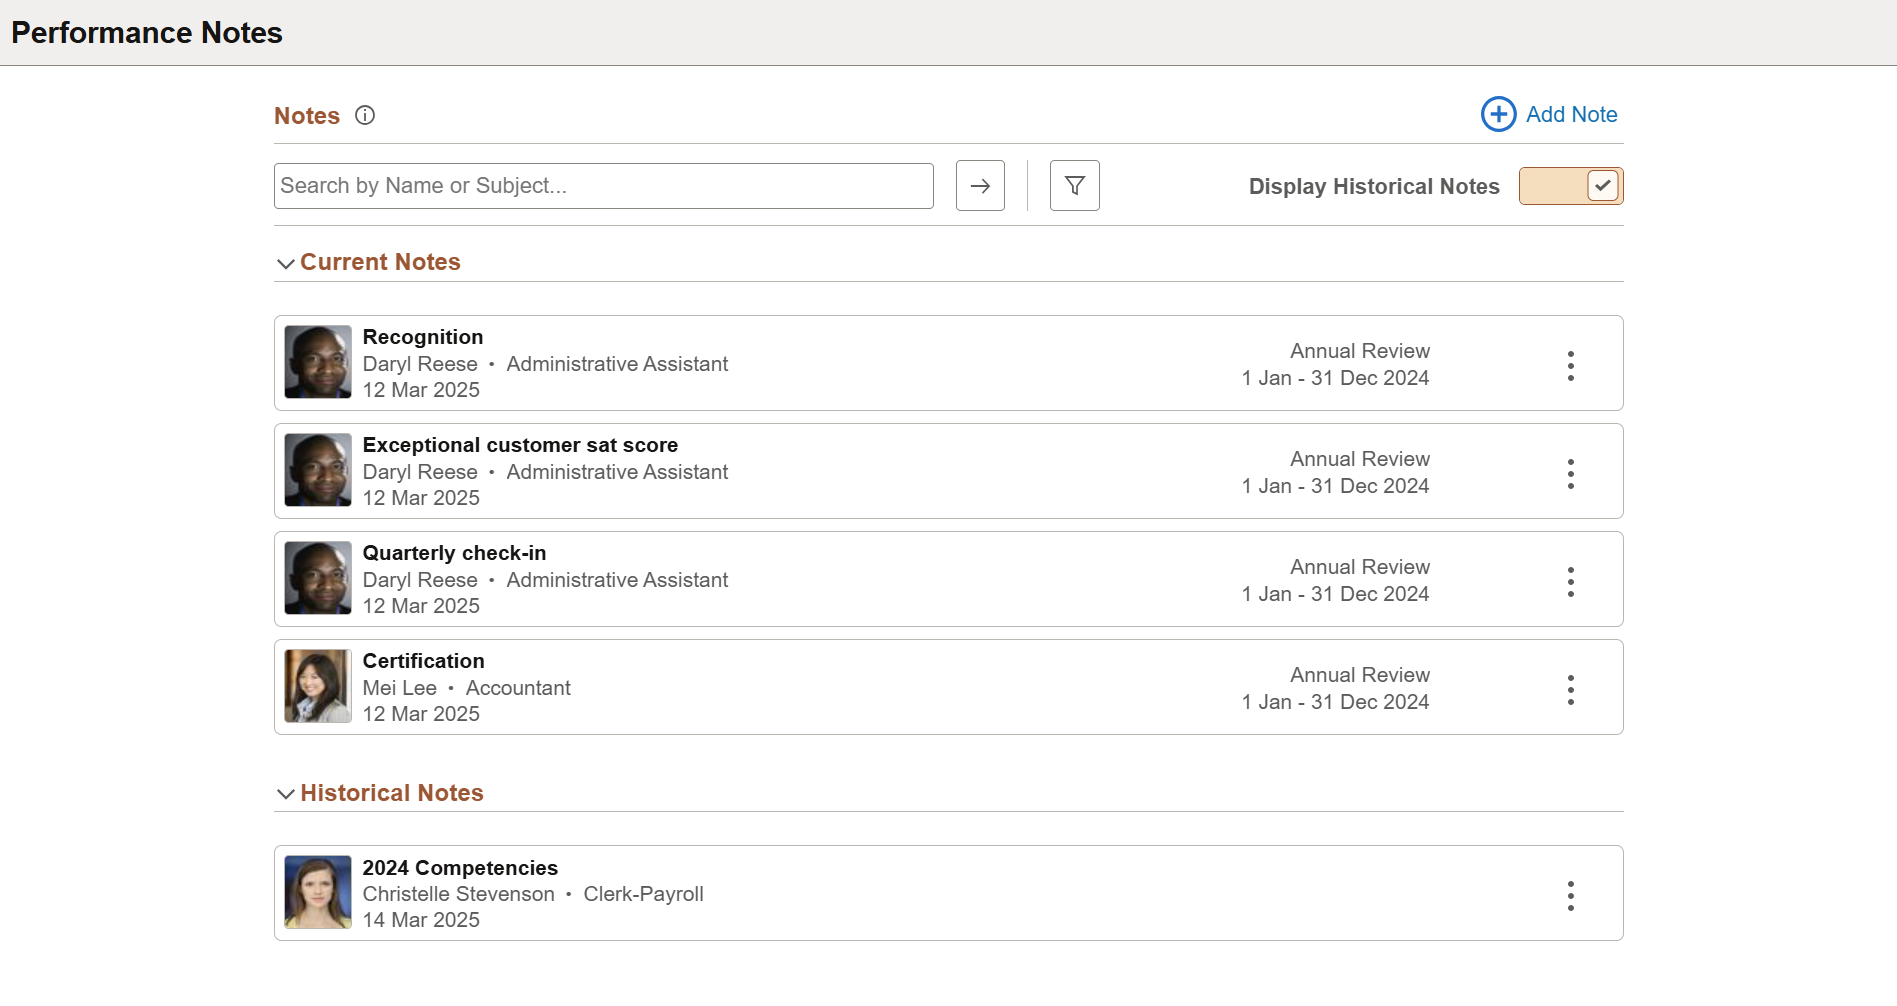Click the info icon beside Notes heading

365,115
